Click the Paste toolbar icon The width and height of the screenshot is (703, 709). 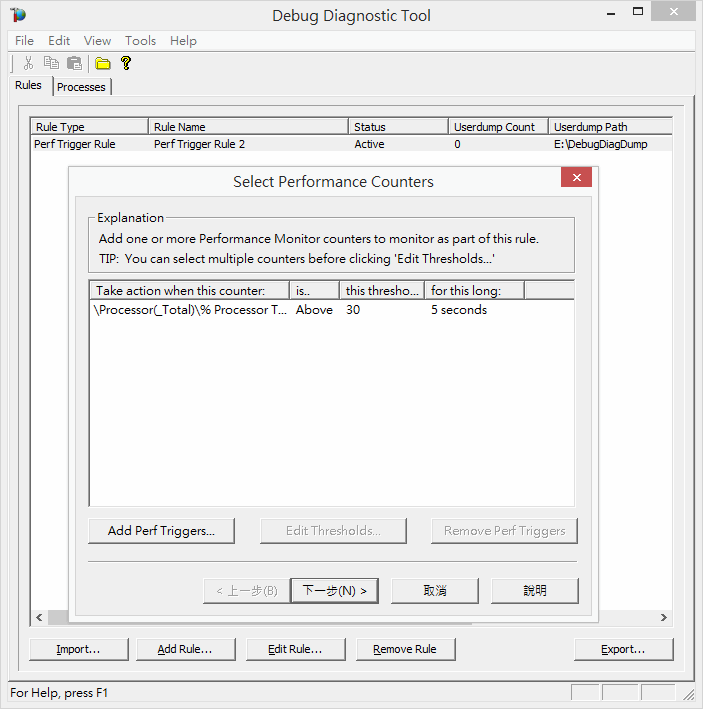74,64
